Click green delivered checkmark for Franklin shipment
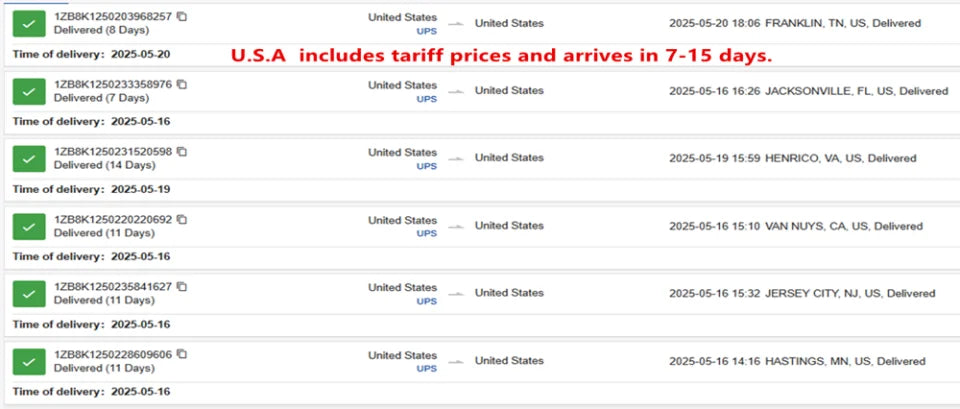This screenshot has height=409, width=960. (29, 24)
